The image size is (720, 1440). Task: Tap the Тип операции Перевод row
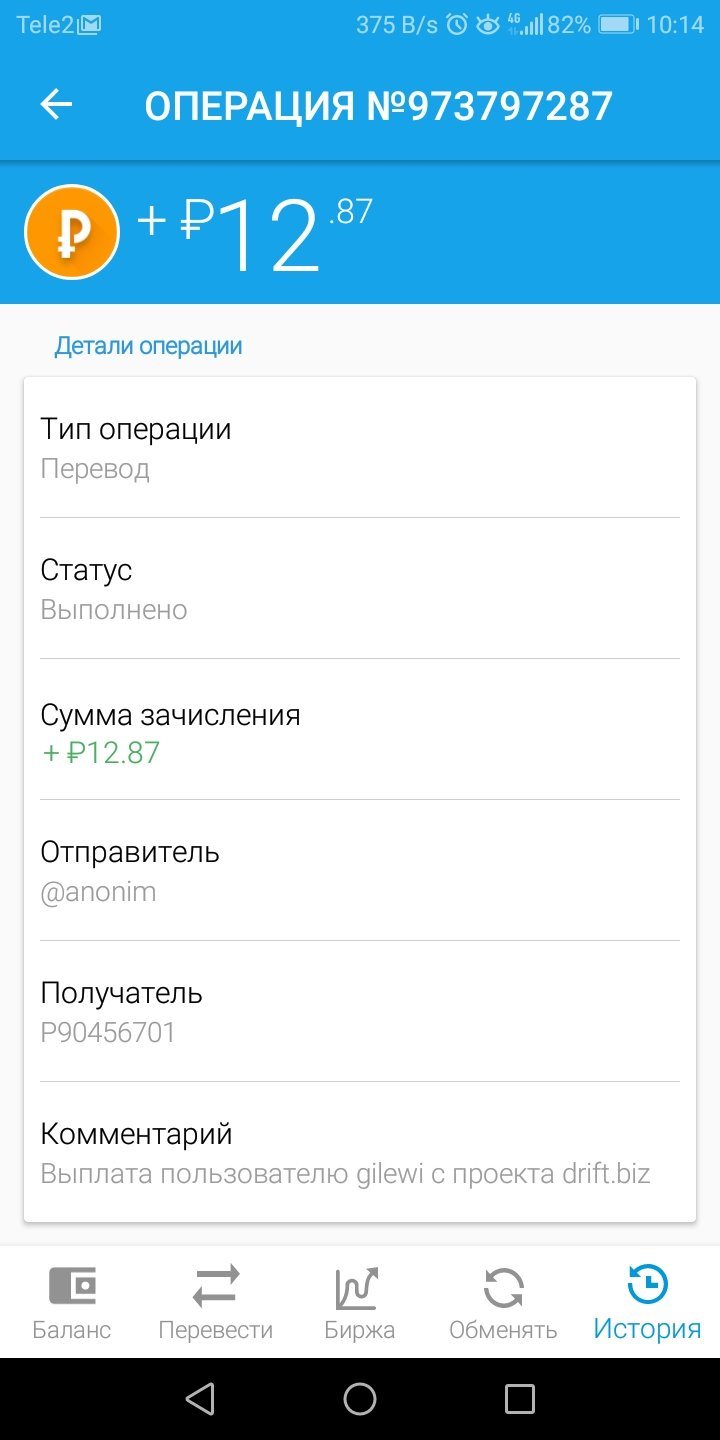360,448
